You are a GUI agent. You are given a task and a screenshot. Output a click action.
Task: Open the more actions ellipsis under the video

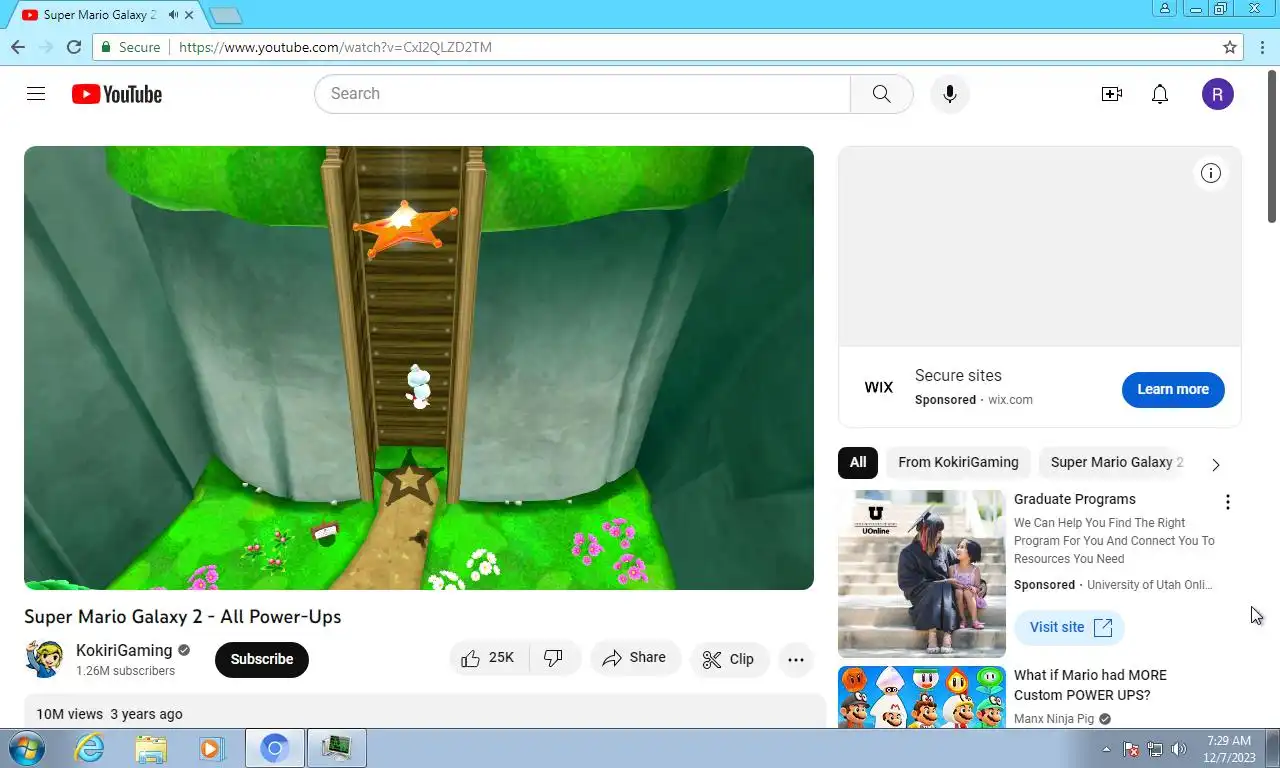tap(796, 659)
